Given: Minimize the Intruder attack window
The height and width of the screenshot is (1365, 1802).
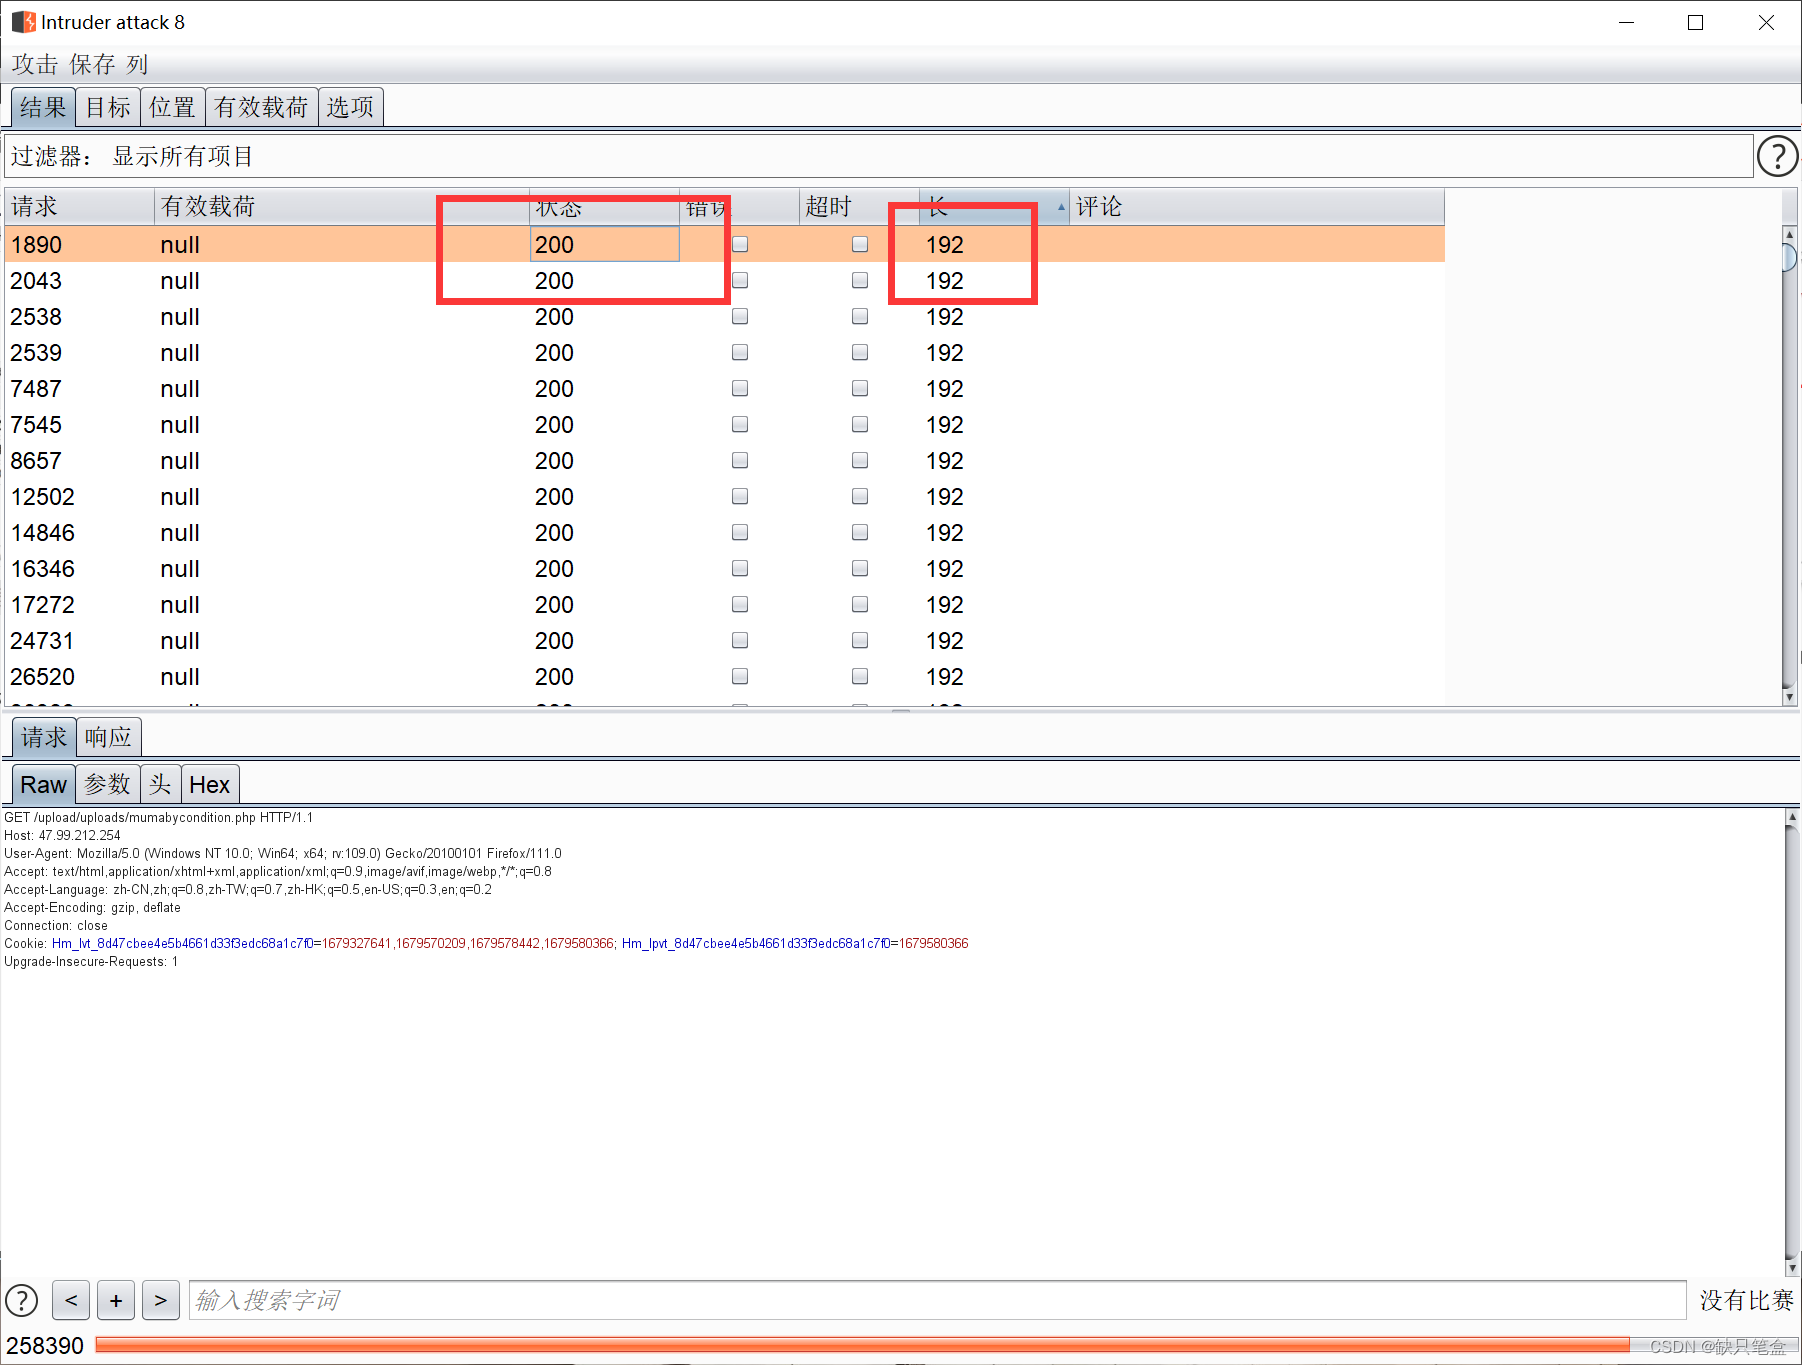Looking at the screenshot, I should tap(1627, 22).
